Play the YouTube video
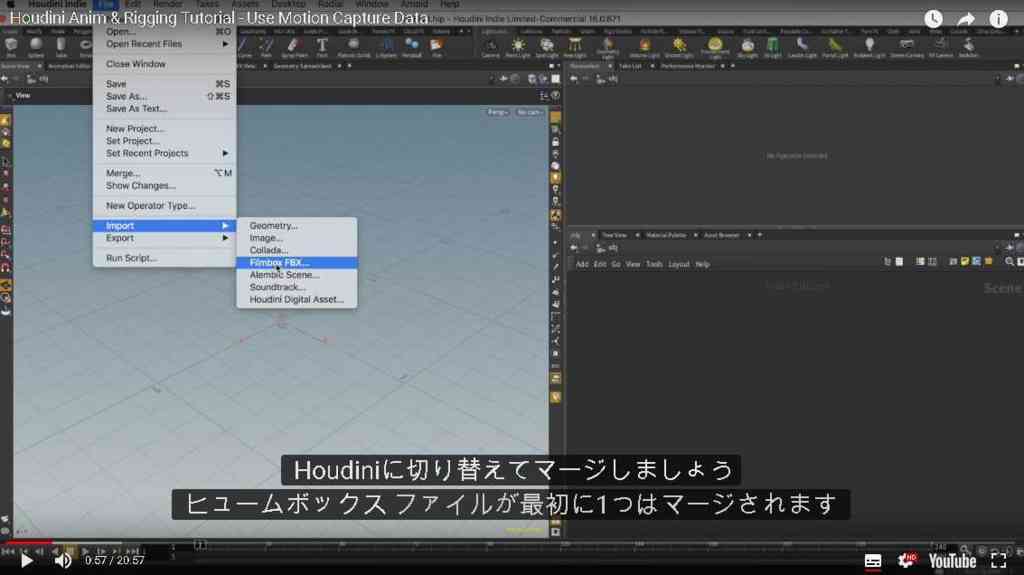 coord(26,561)
